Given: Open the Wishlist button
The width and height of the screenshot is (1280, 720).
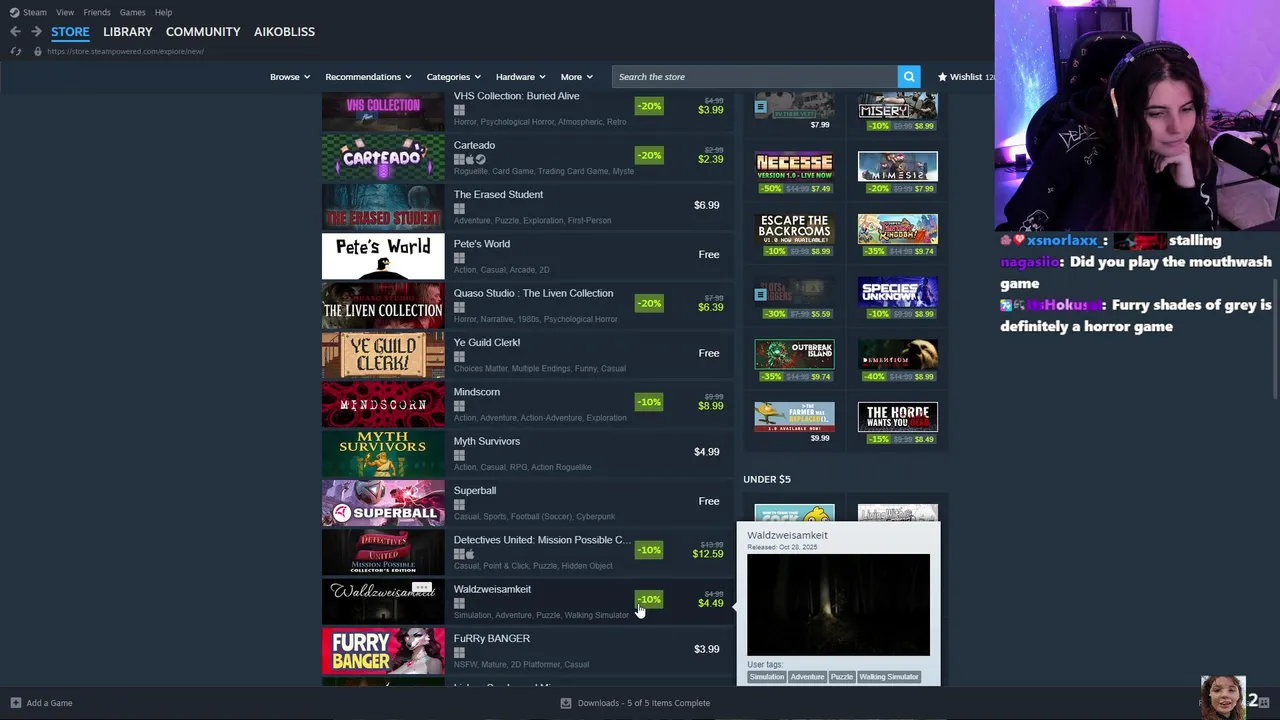Looking at the screenshot, I should tap(964, 77).
